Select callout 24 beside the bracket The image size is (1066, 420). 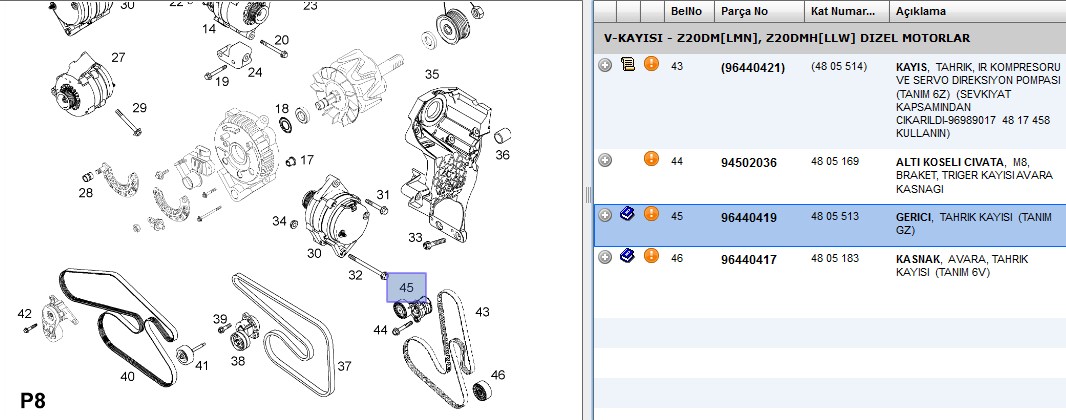[254, 72]
